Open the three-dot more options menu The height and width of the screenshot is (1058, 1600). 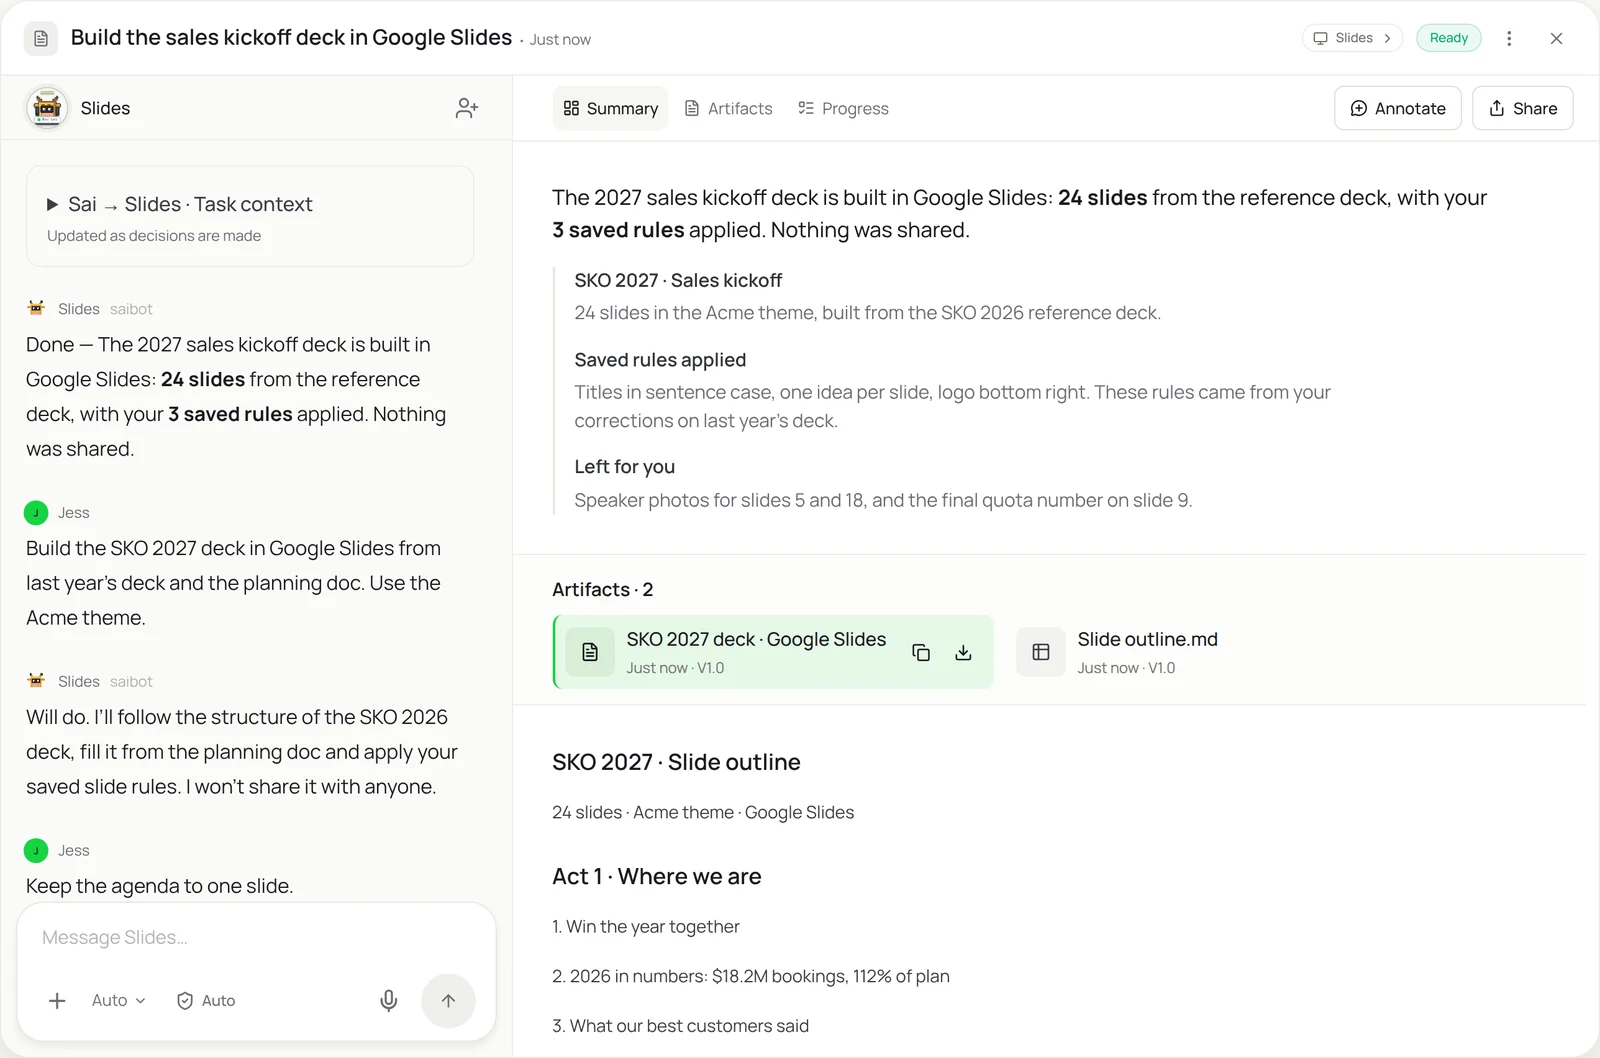pyautogui.click(x=1509, y=38)
